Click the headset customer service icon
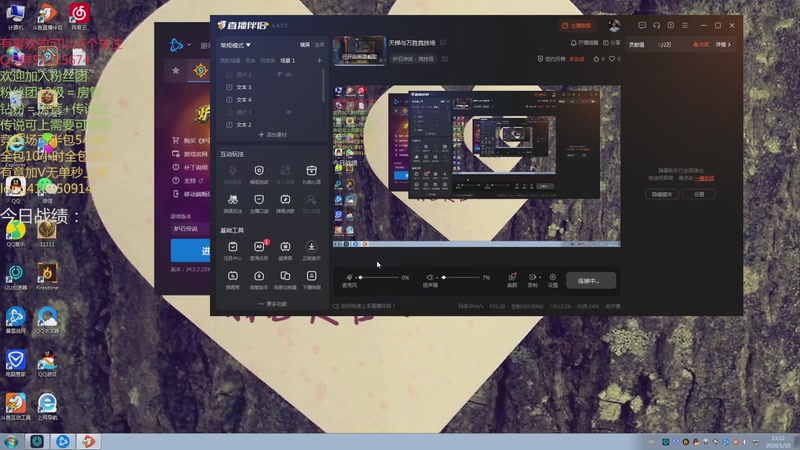Image resolution: width=800 pixels, height=450 pixels. click(x=657, y=25)
